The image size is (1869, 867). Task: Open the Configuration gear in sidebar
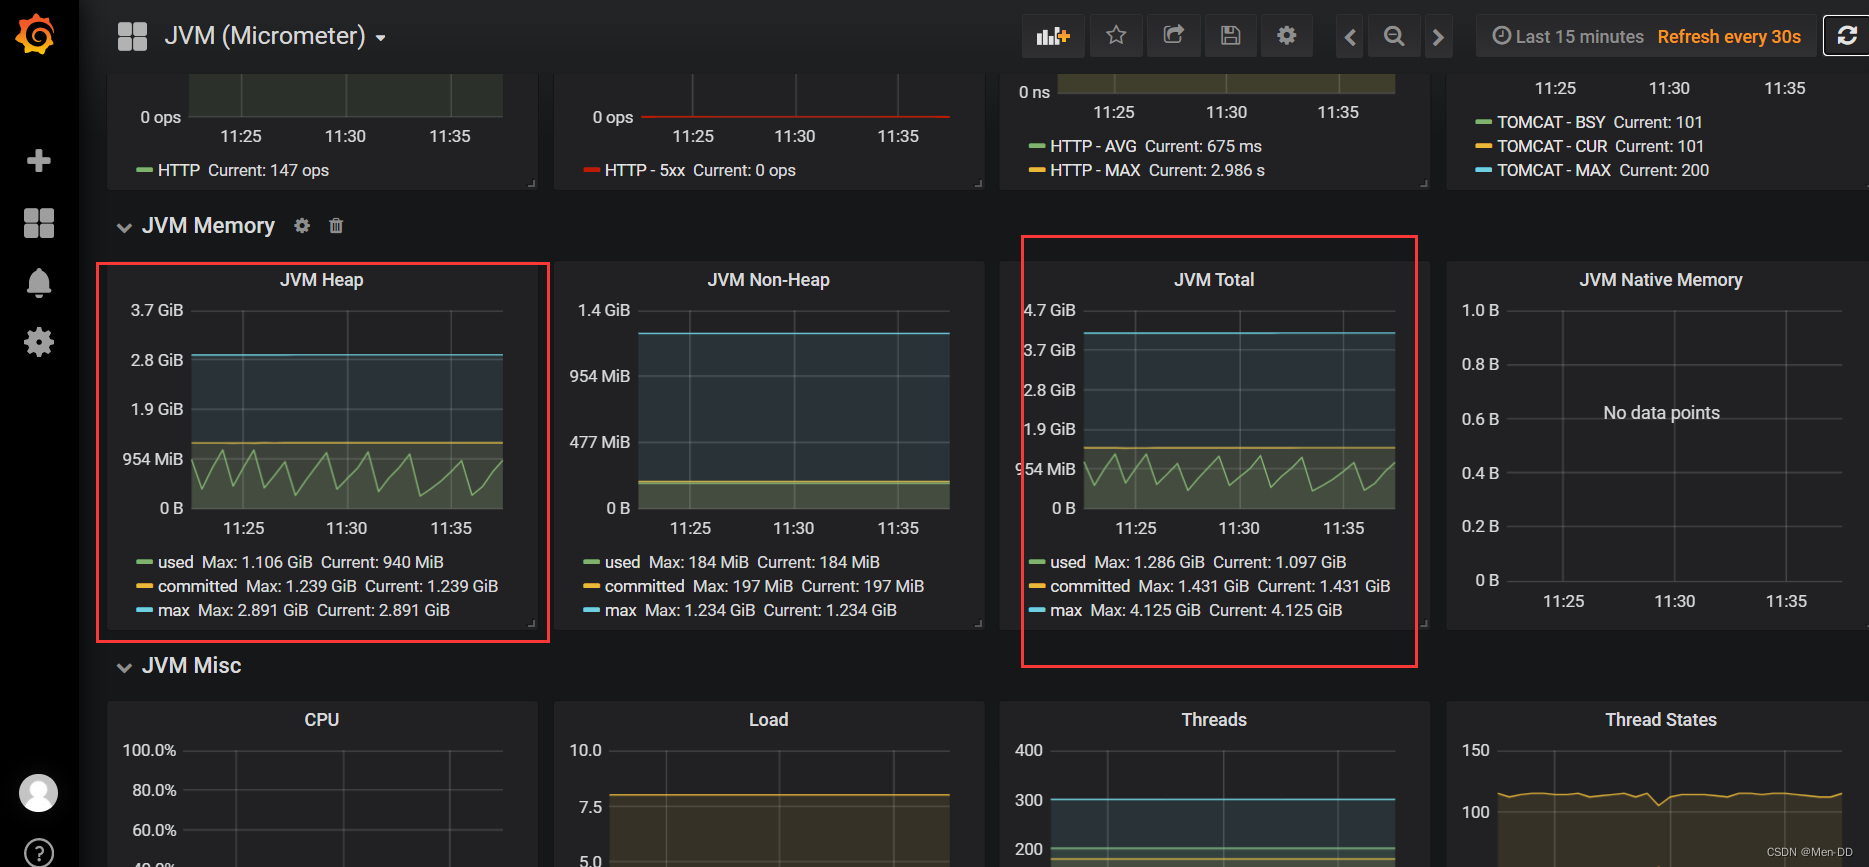click(x=38, y=342)
